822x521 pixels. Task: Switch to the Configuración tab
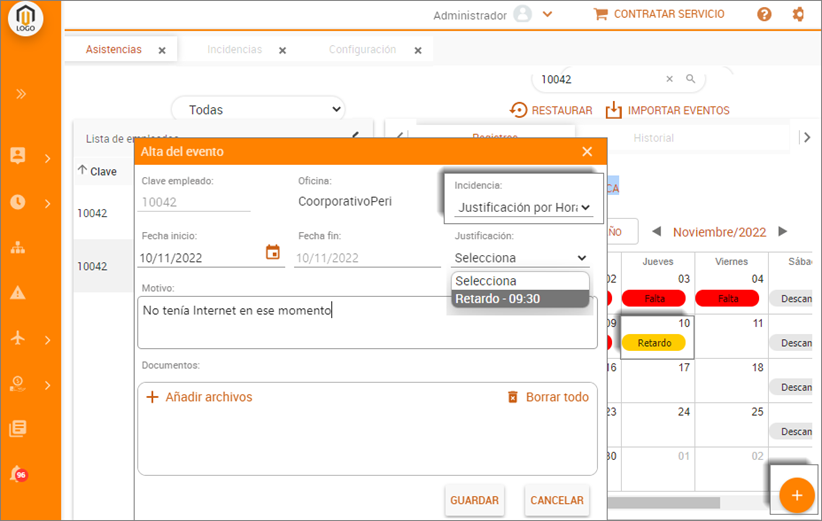click(x=362, y=49)
